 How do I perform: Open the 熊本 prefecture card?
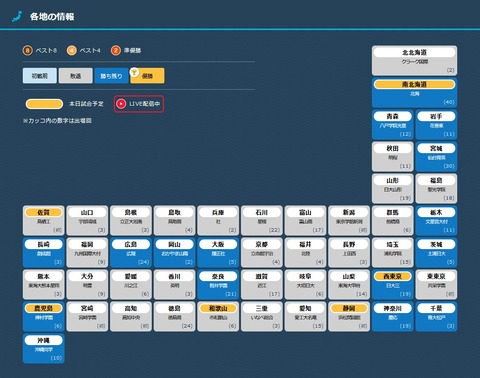coord(44,285)
